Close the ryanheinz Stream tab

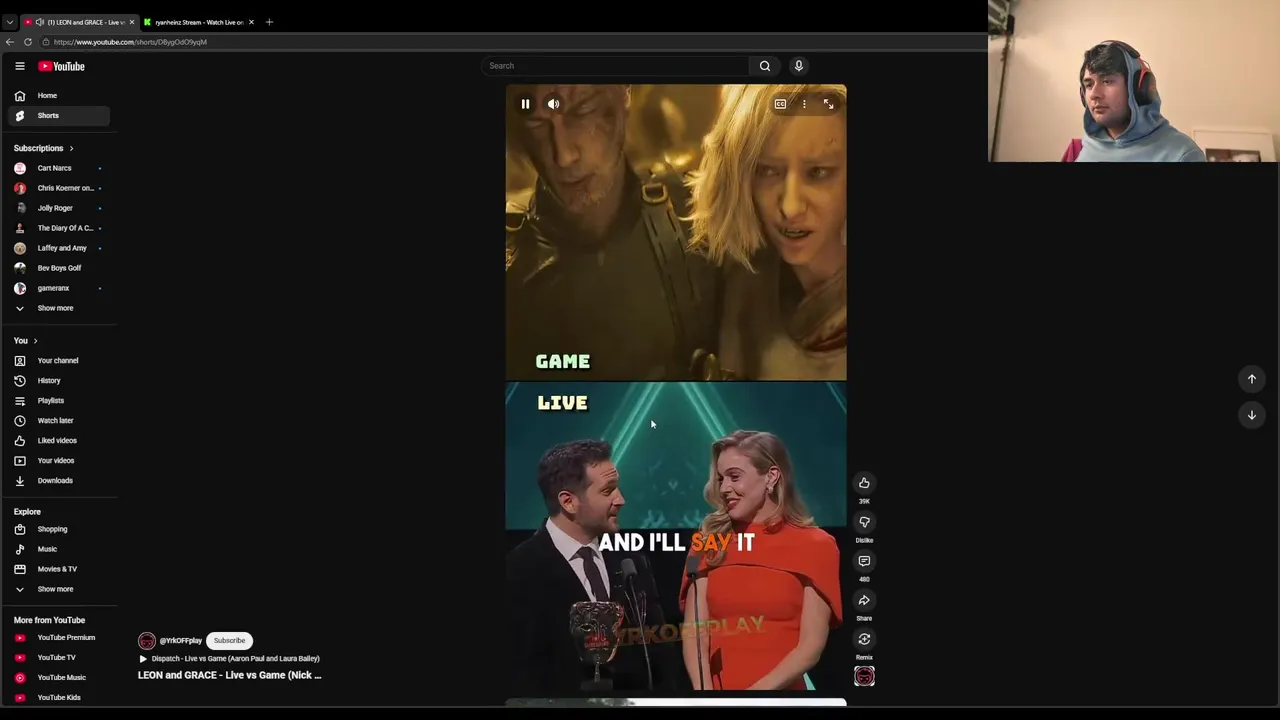(251, 22)
